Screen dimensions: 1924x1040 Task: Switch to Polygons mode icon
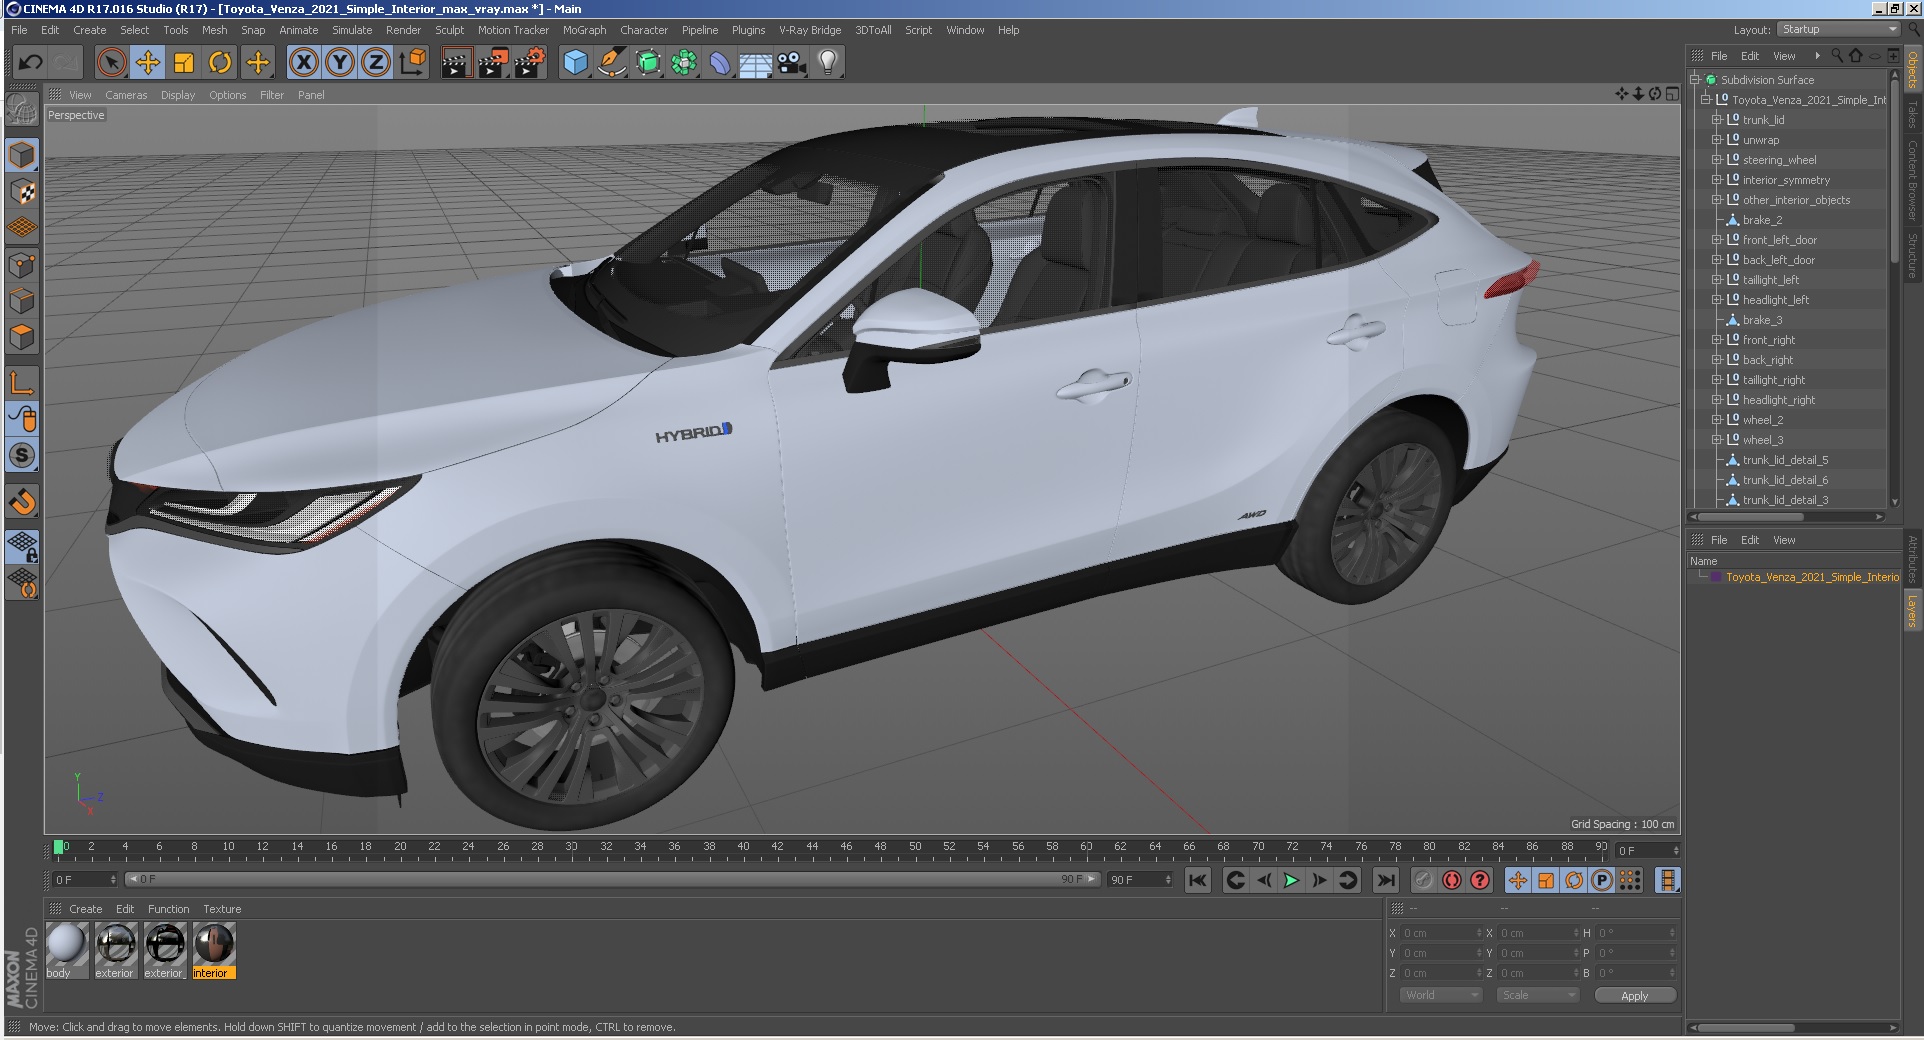pos(22,337)
